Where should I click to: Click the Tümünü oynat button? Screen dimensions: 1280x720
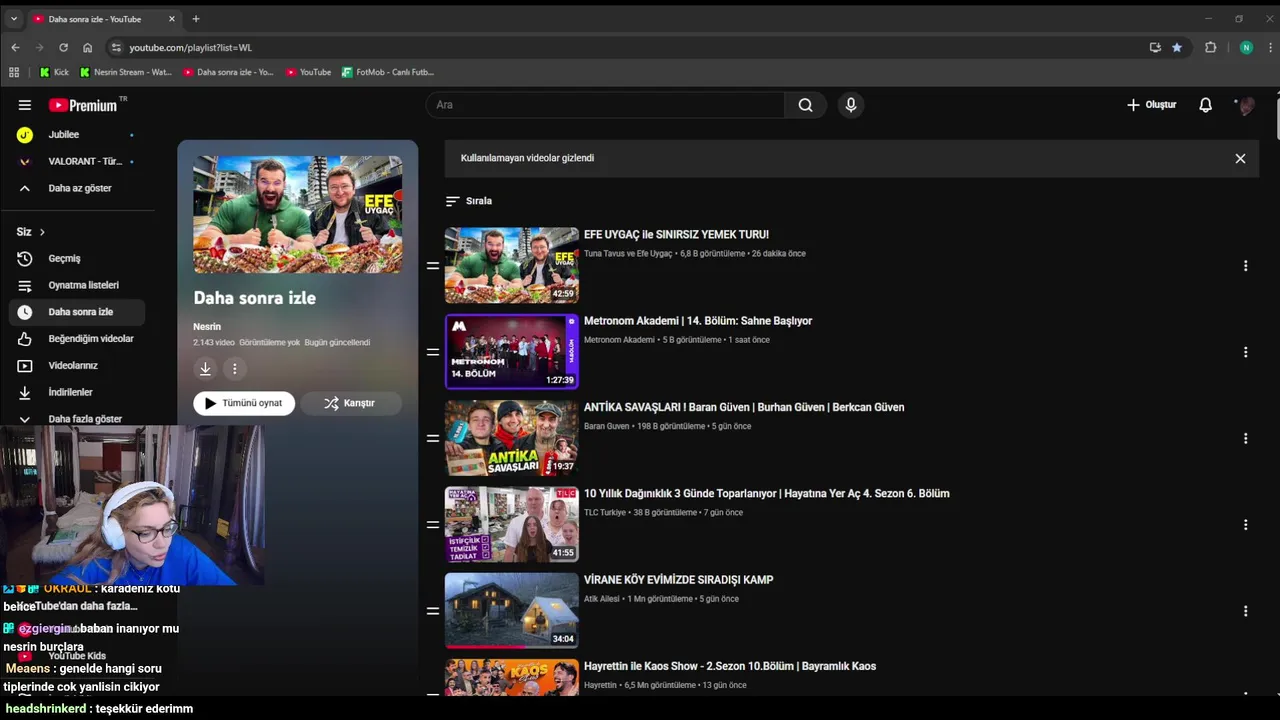point(244,403)
